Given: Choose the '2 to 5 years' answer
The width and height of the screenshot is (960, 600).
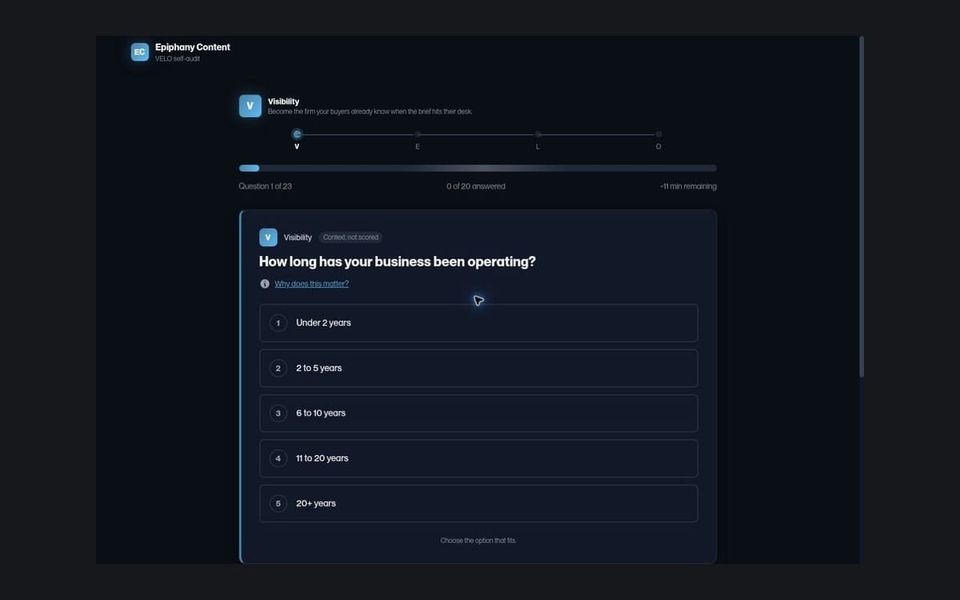Looking at the screenshot, I should pos(478,368).
